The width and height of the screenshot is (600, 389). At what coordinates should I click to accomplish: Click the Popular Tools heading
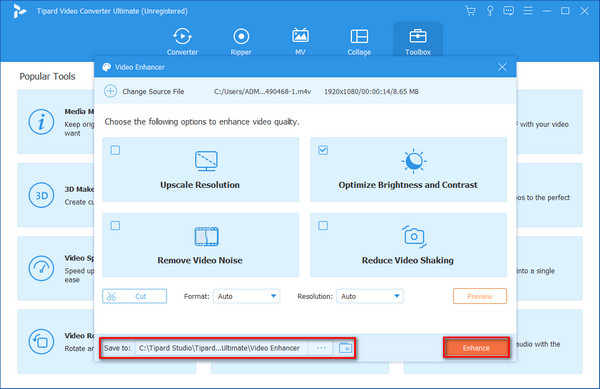(47, 76)
